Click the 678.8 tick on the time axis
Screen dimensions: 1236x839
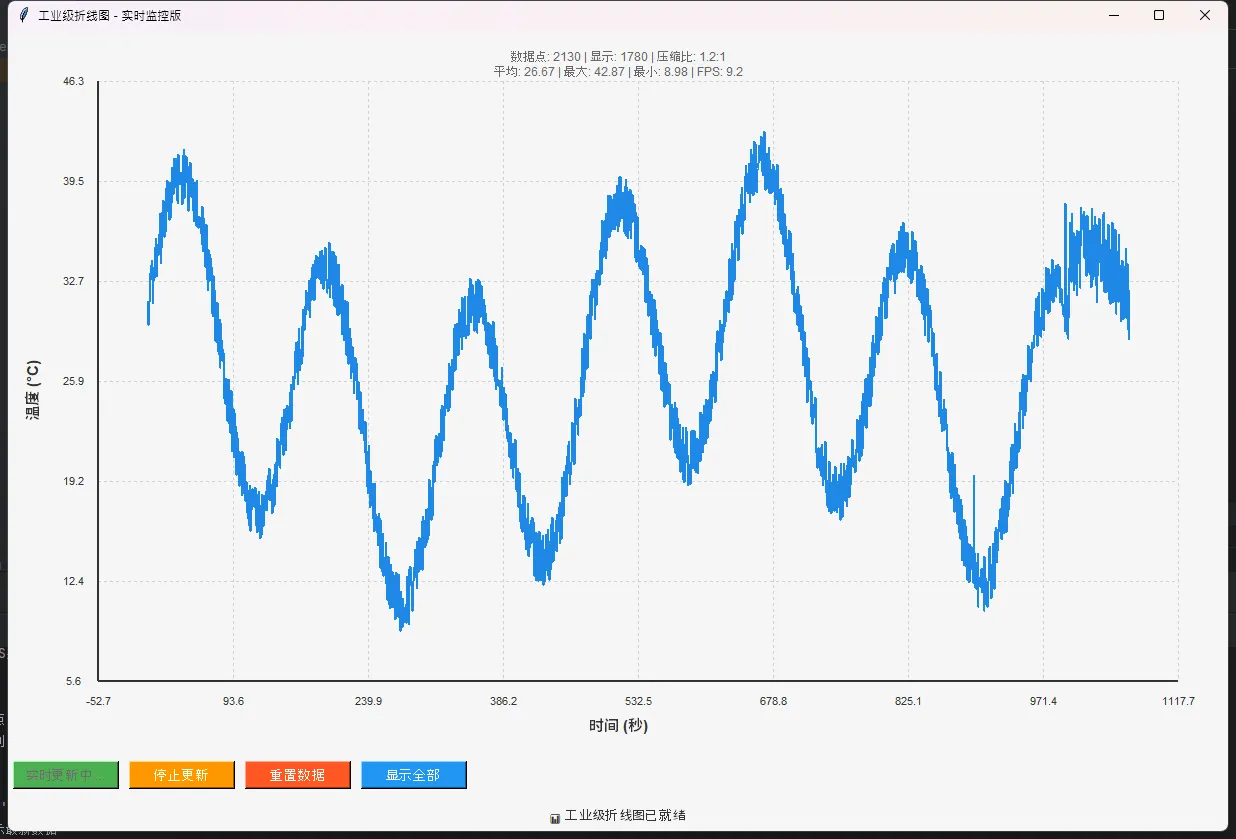[773, 701]
